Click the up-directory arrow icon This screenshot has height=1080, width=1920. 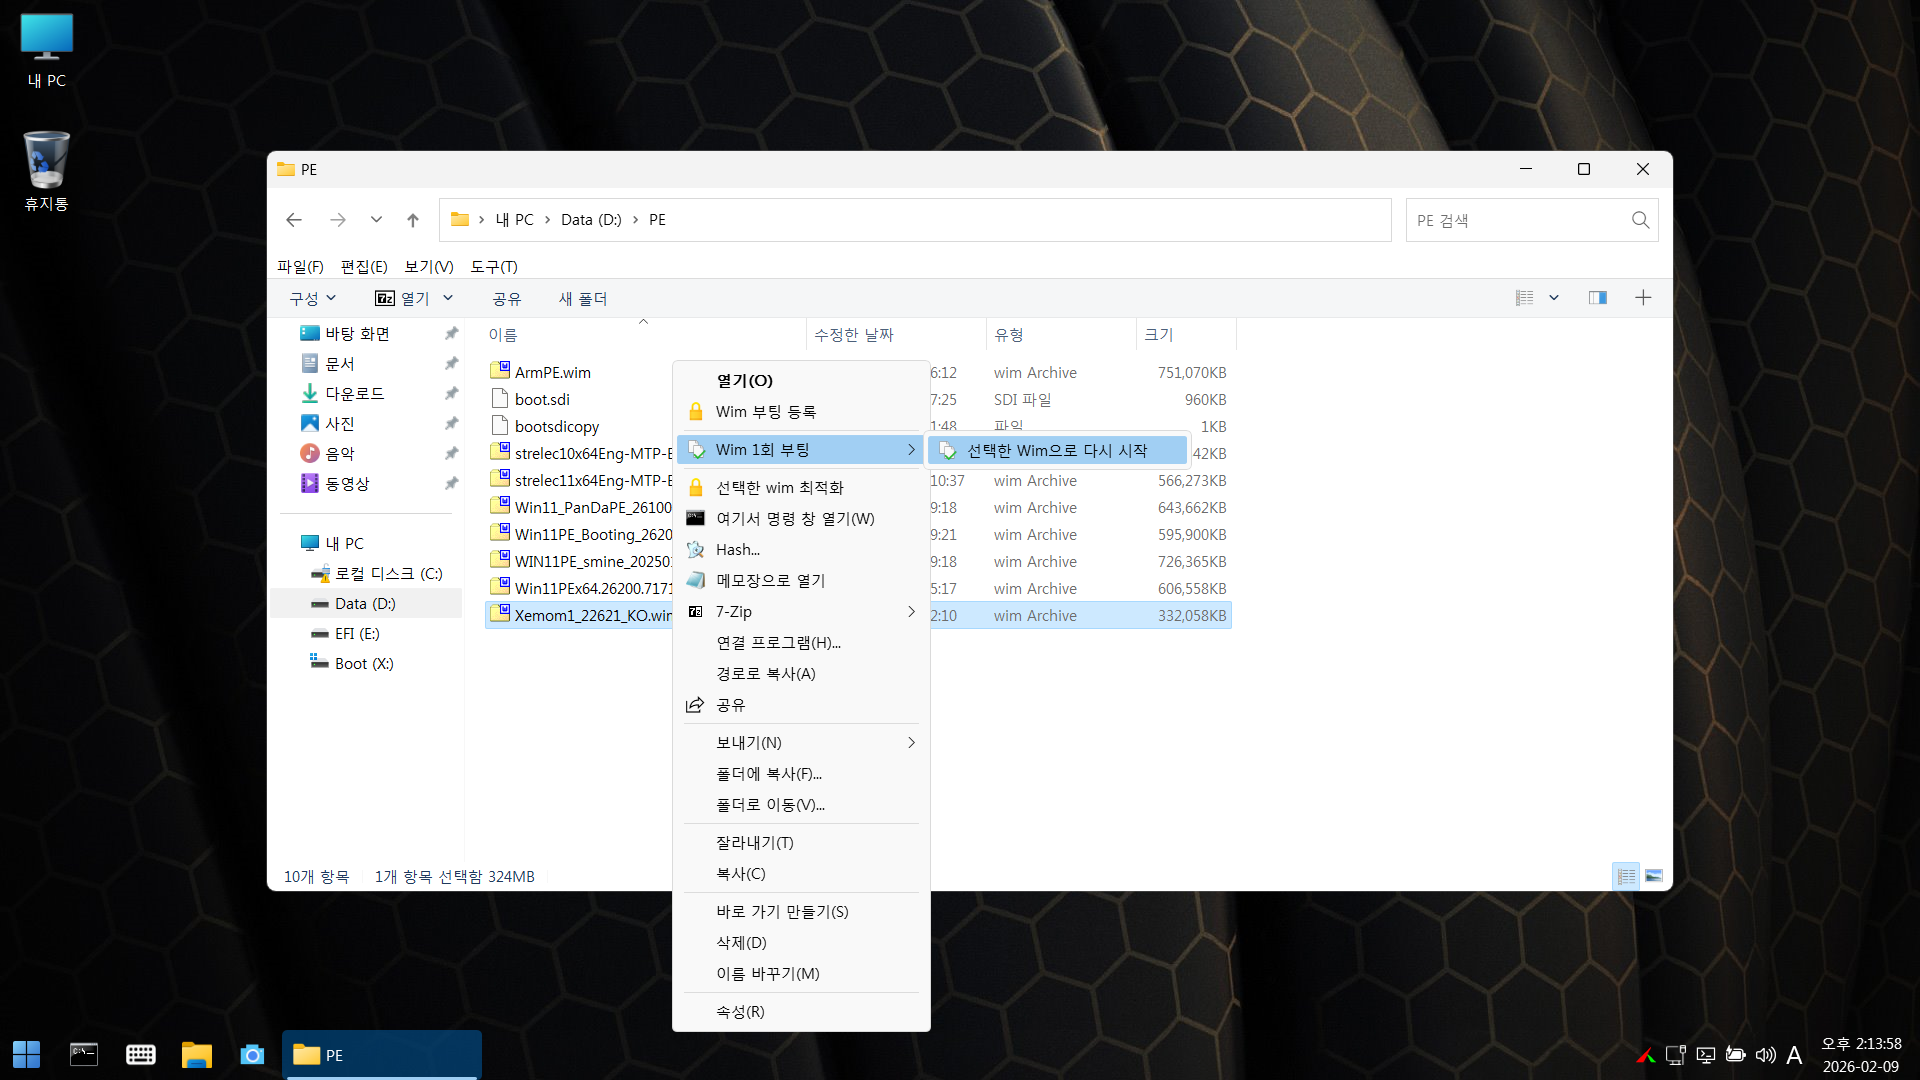point(413,220)
